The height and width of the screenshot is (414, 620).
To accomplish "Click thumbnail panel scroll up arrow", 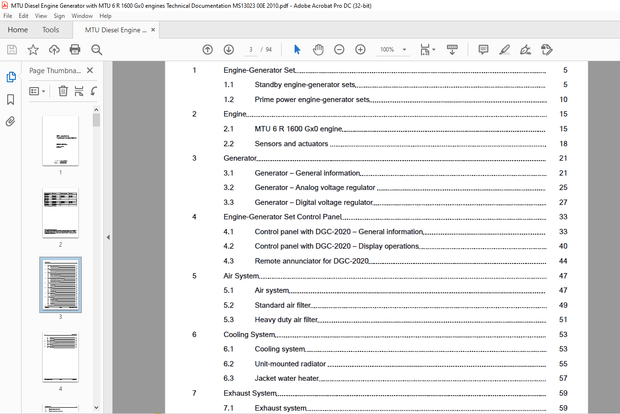I will pyautogui.click(x=96, y=110).
